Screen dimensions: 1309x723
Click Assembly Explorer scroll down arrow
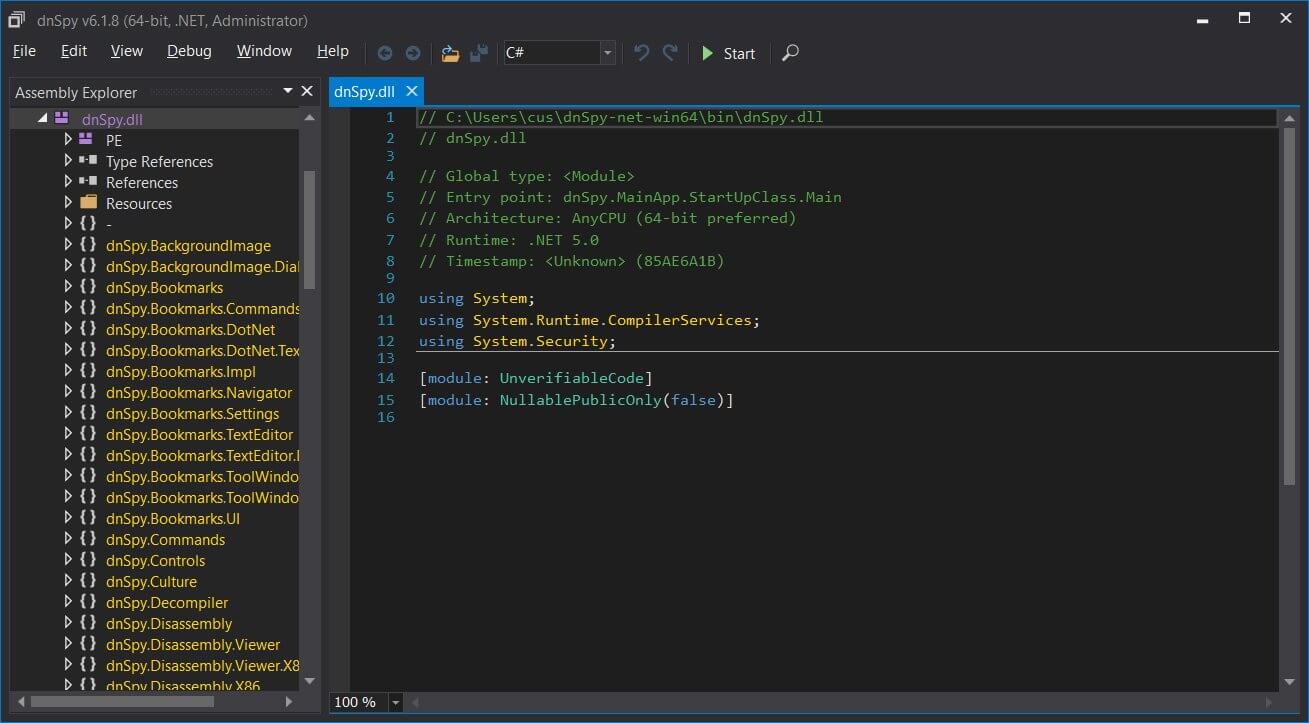[x=309, y=681]
